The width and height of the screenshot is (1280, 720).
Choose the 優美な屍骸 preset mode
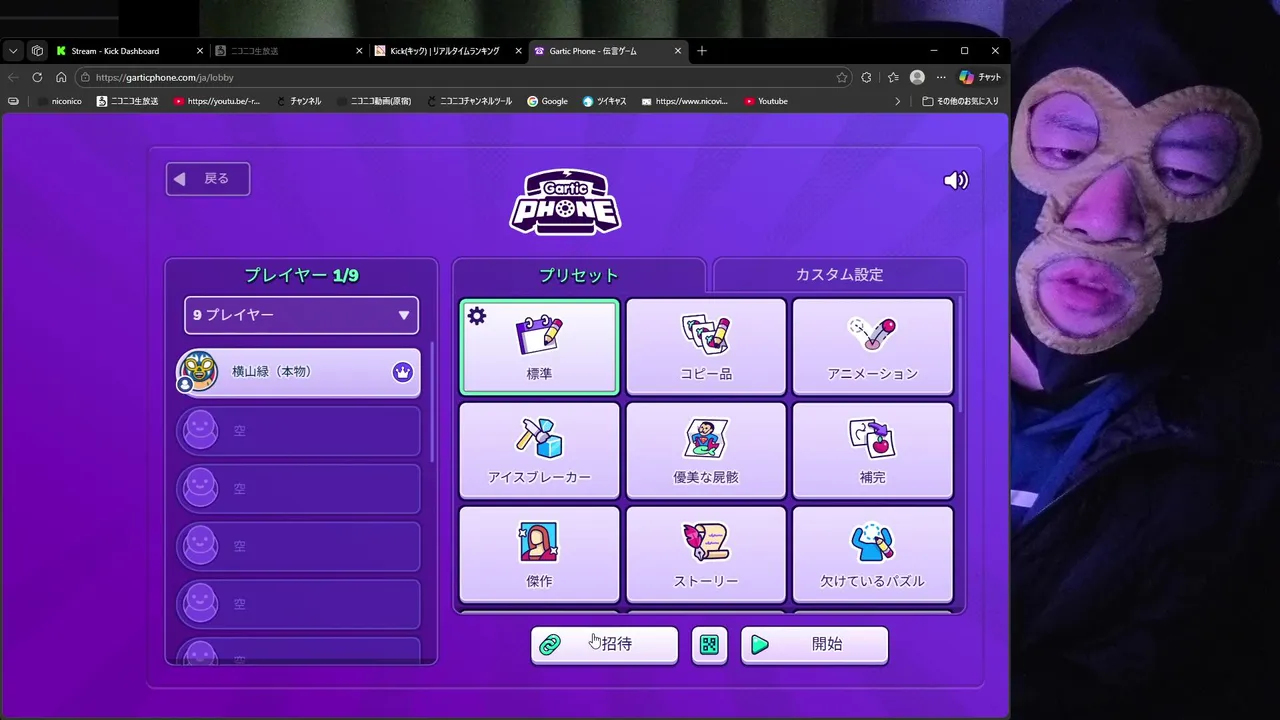point(706,450)
